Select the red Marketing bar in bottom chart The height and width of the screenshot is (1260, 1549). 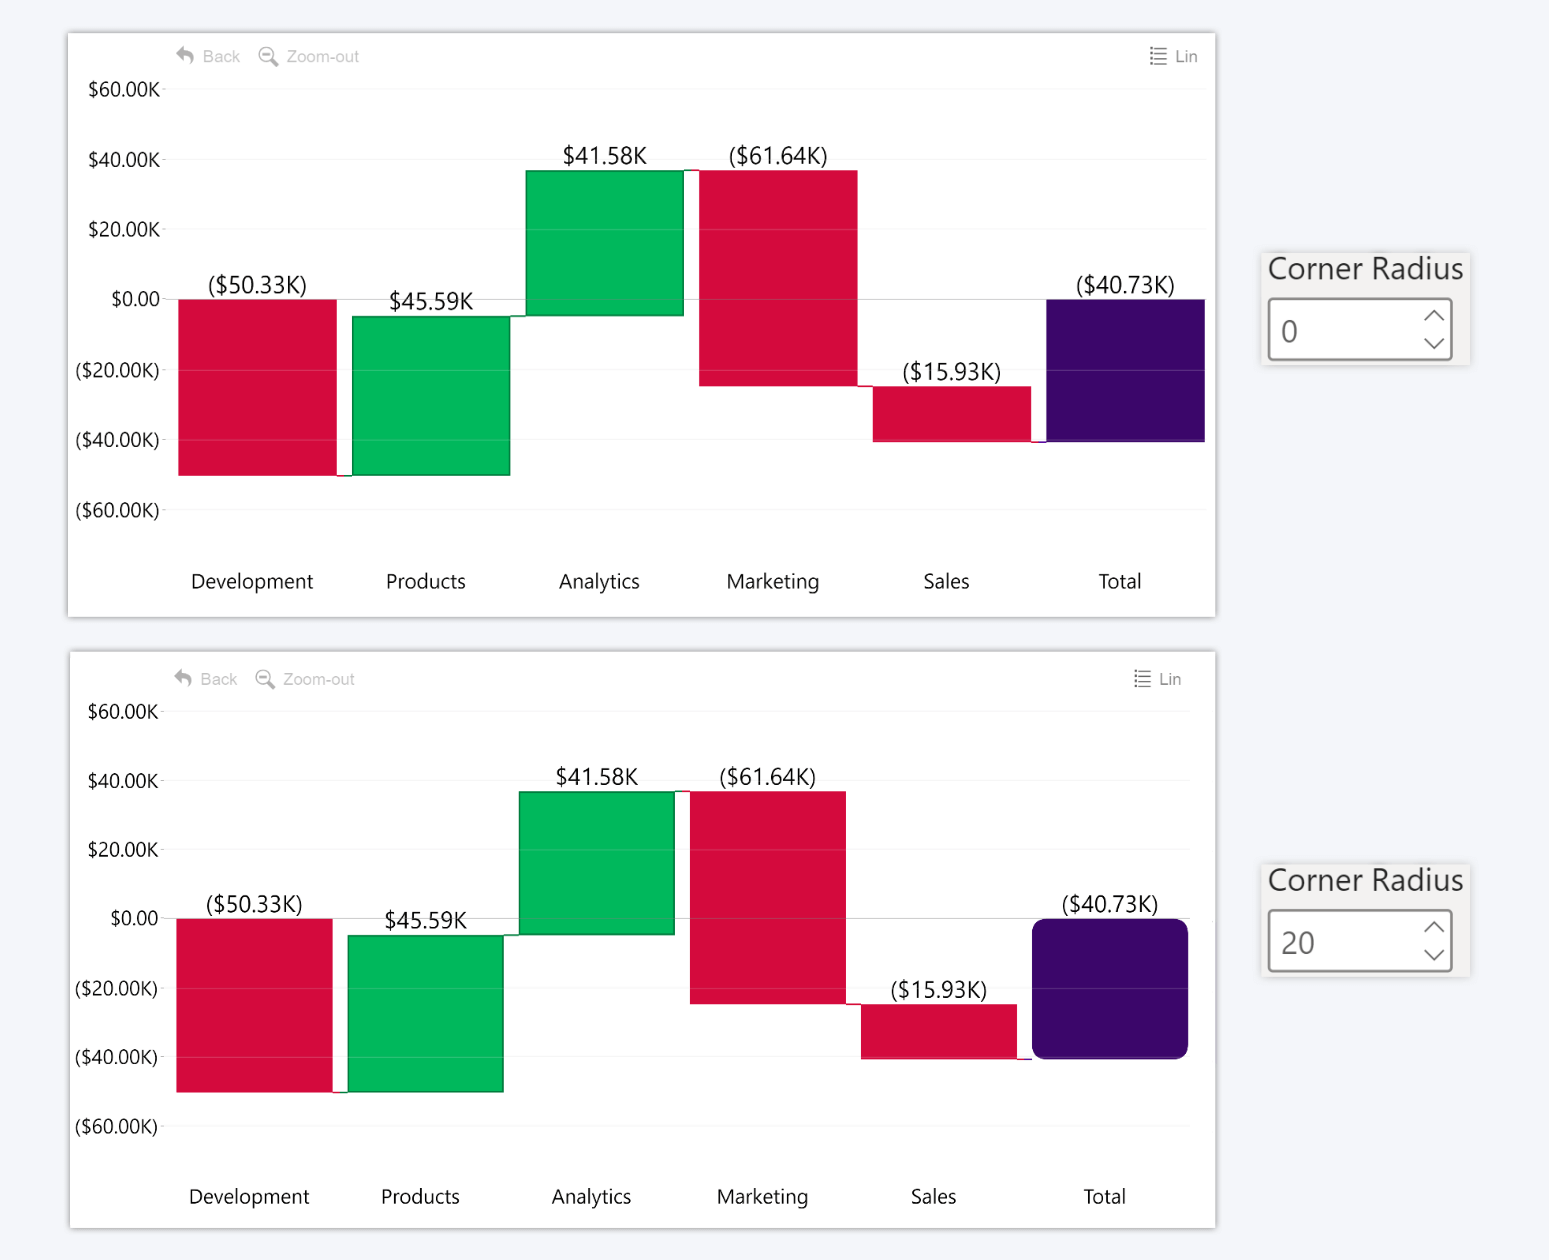(767, 897)
